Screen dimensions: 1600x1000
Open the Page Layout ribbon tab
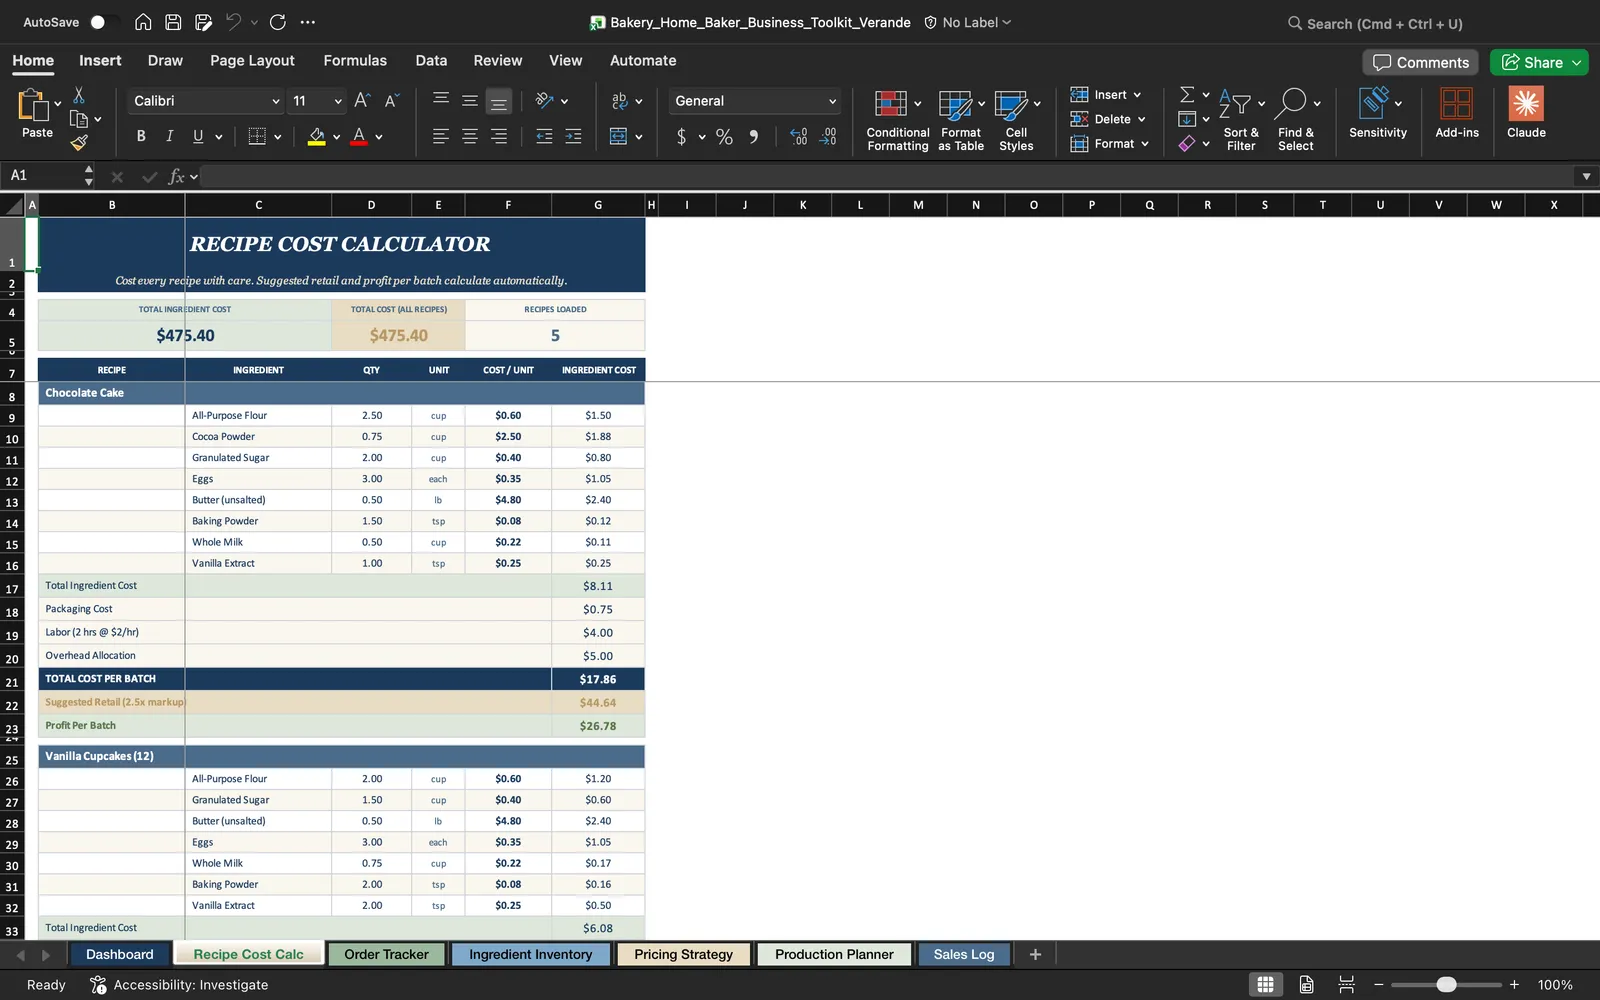click(x=252, y=60)
